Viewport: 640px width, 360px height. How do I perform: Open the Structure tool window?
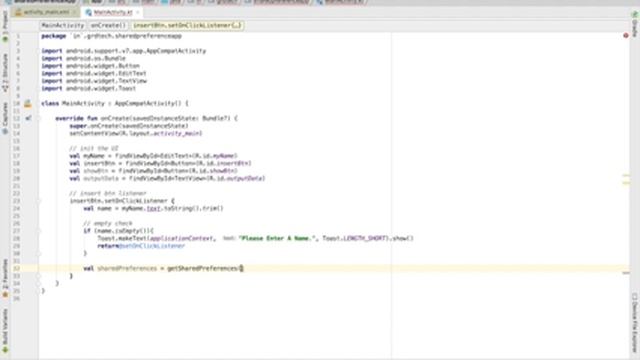pos(5,73)
